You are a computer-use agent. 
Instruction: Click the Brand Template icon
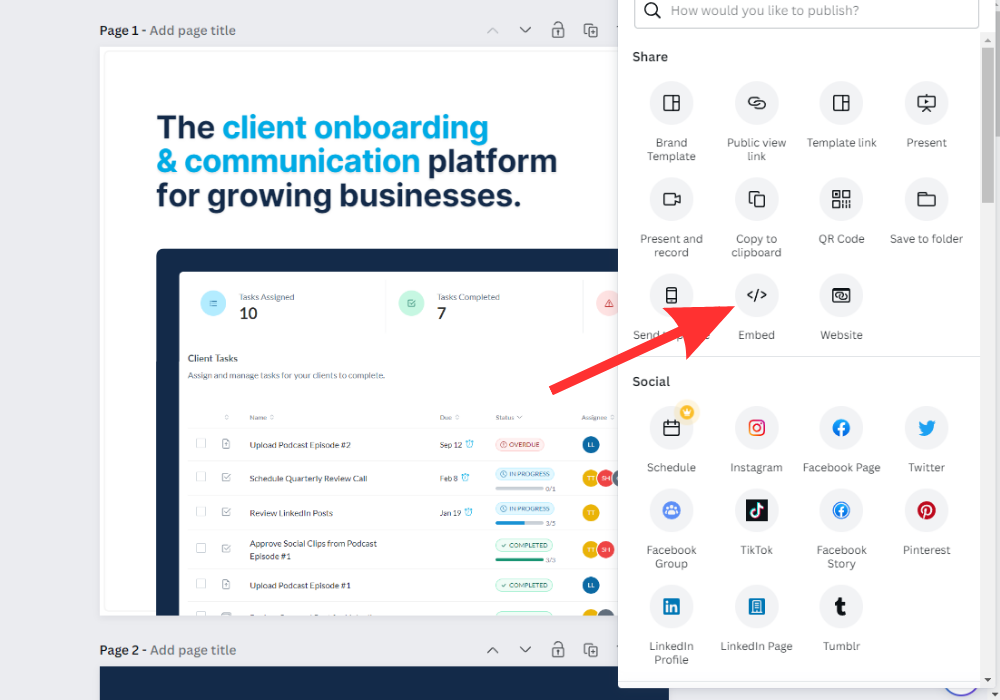(x=671, y=103)
